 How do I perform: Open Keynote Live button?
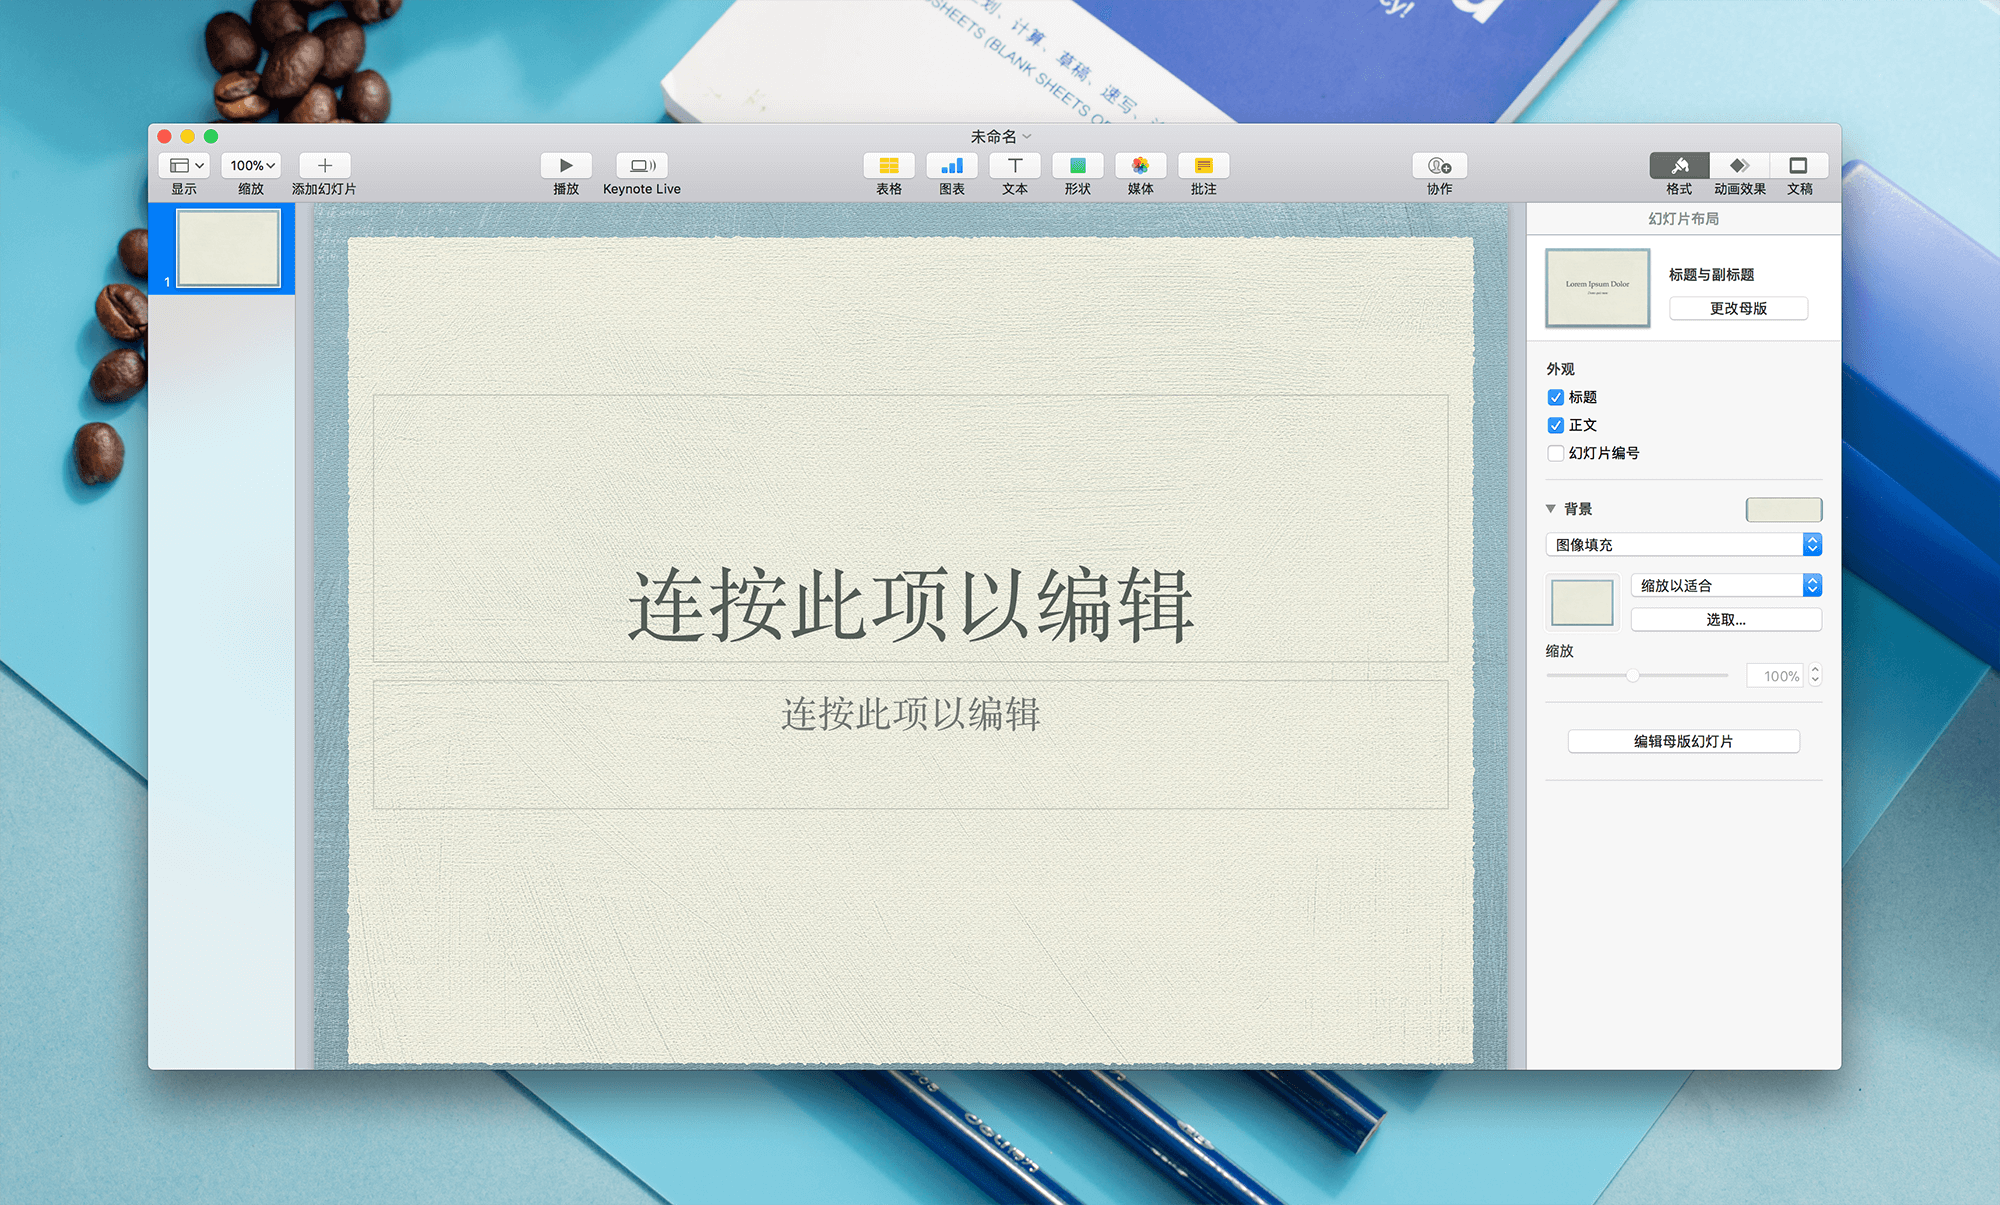642,165
